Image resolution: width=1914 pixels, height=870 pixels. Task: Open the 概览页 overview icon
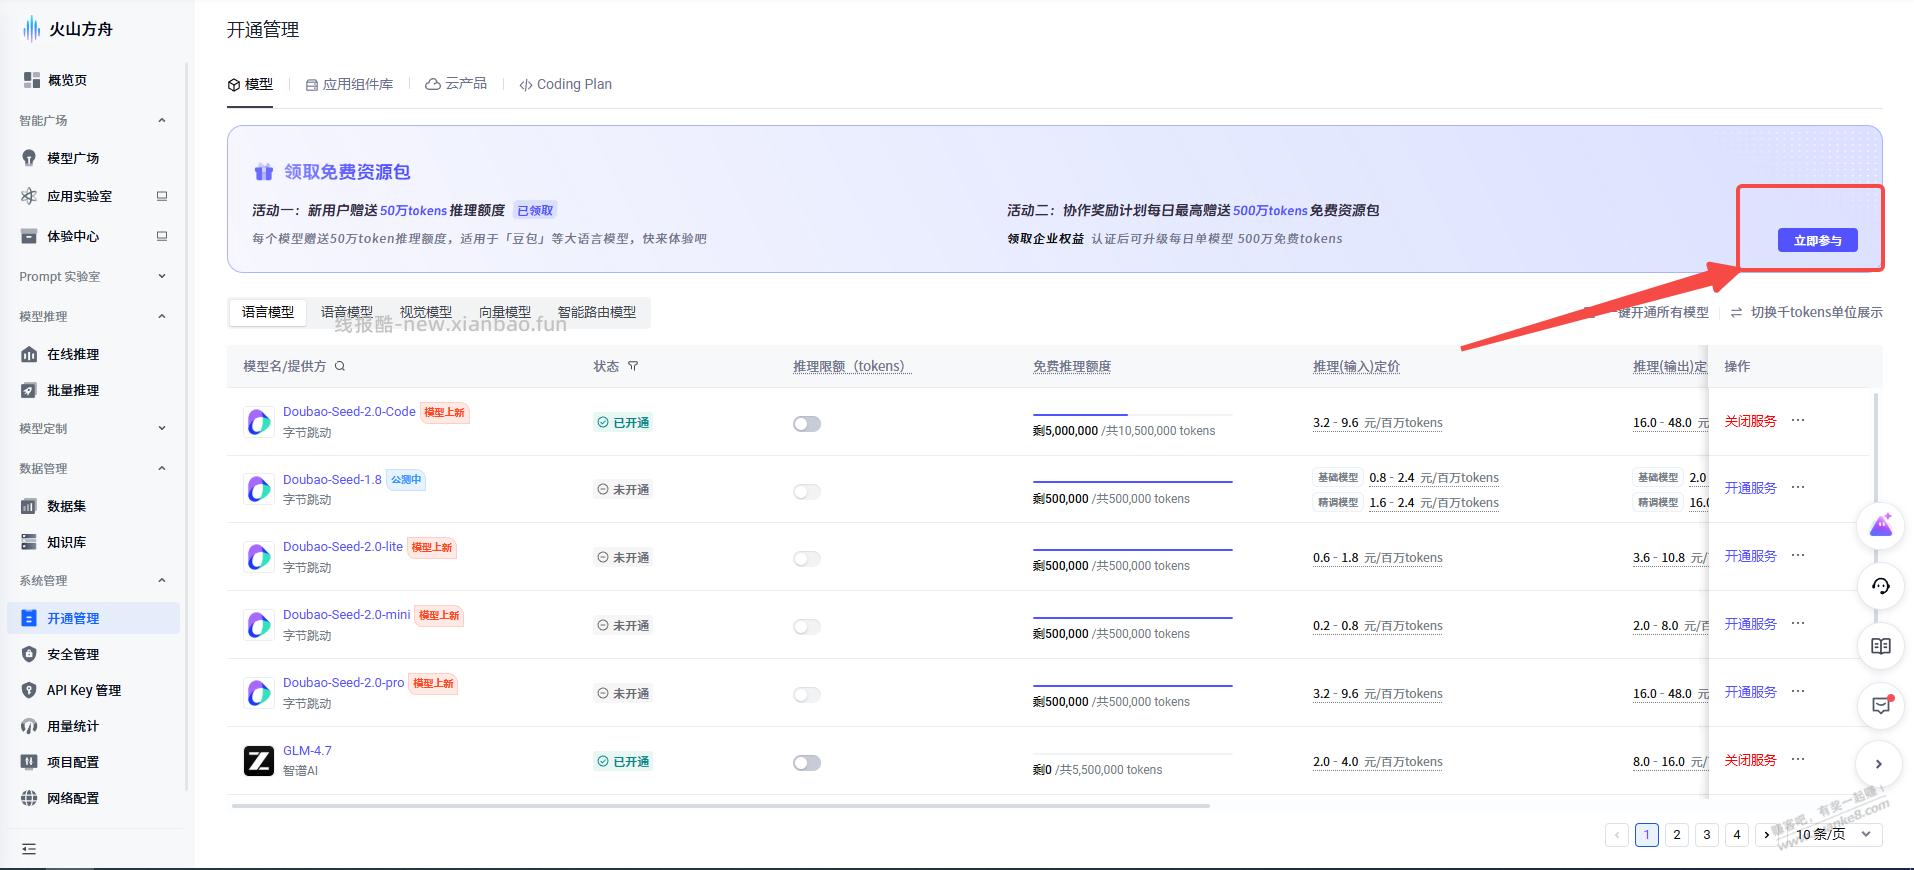coord(32,80)
